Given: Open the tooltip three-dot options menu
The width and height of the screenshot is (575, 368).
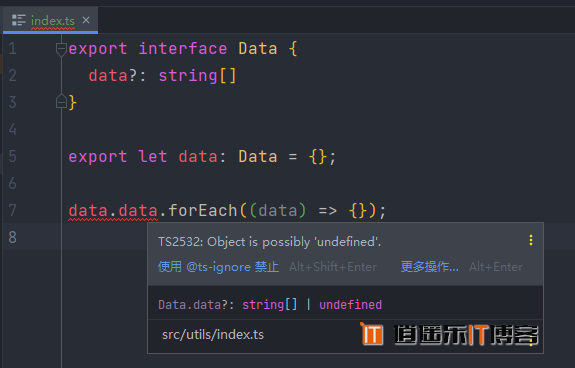Looking at the screenshot, I should point(531,240).
